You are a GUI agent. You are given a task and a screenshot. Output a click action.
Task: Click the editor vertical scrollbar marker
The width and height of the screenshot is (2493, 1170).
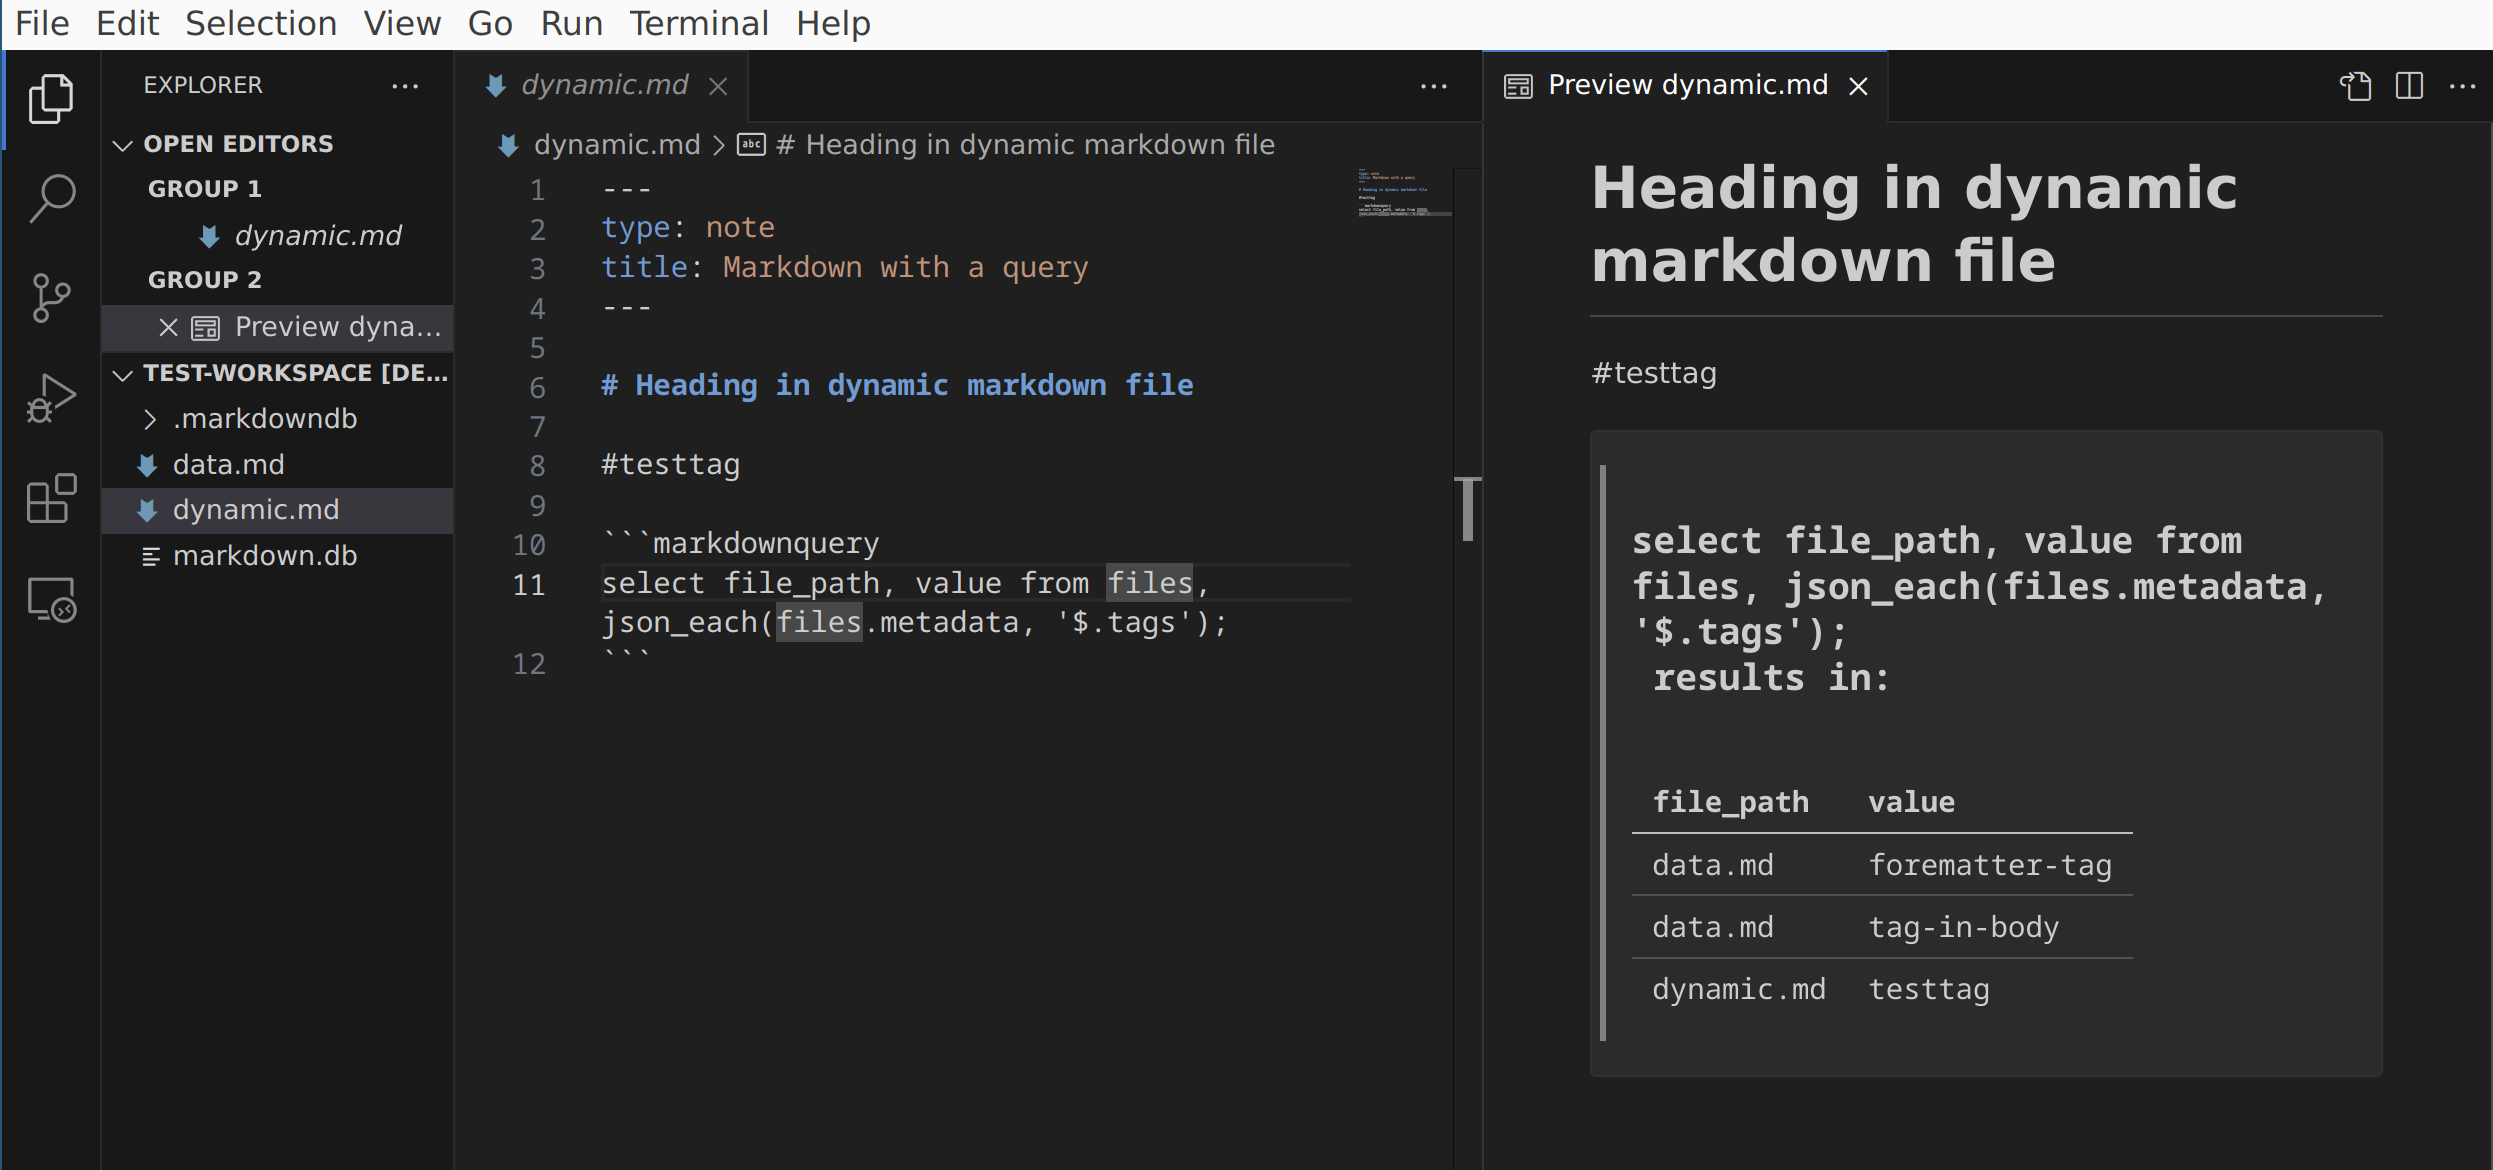pyautogui.click(x=1467, y=508)
